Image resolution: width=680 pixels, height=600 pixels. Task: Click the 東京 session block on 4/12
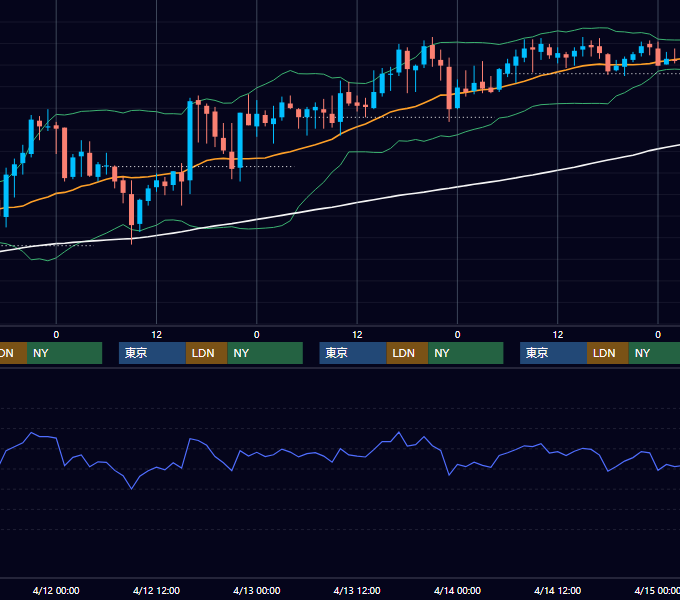[152, 353]
